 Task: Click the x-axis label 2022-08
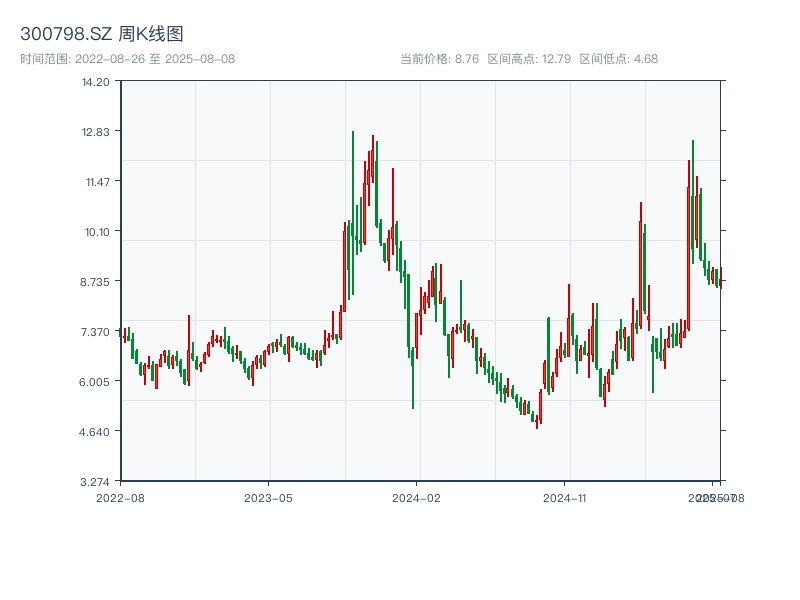(x=120, y=498)
